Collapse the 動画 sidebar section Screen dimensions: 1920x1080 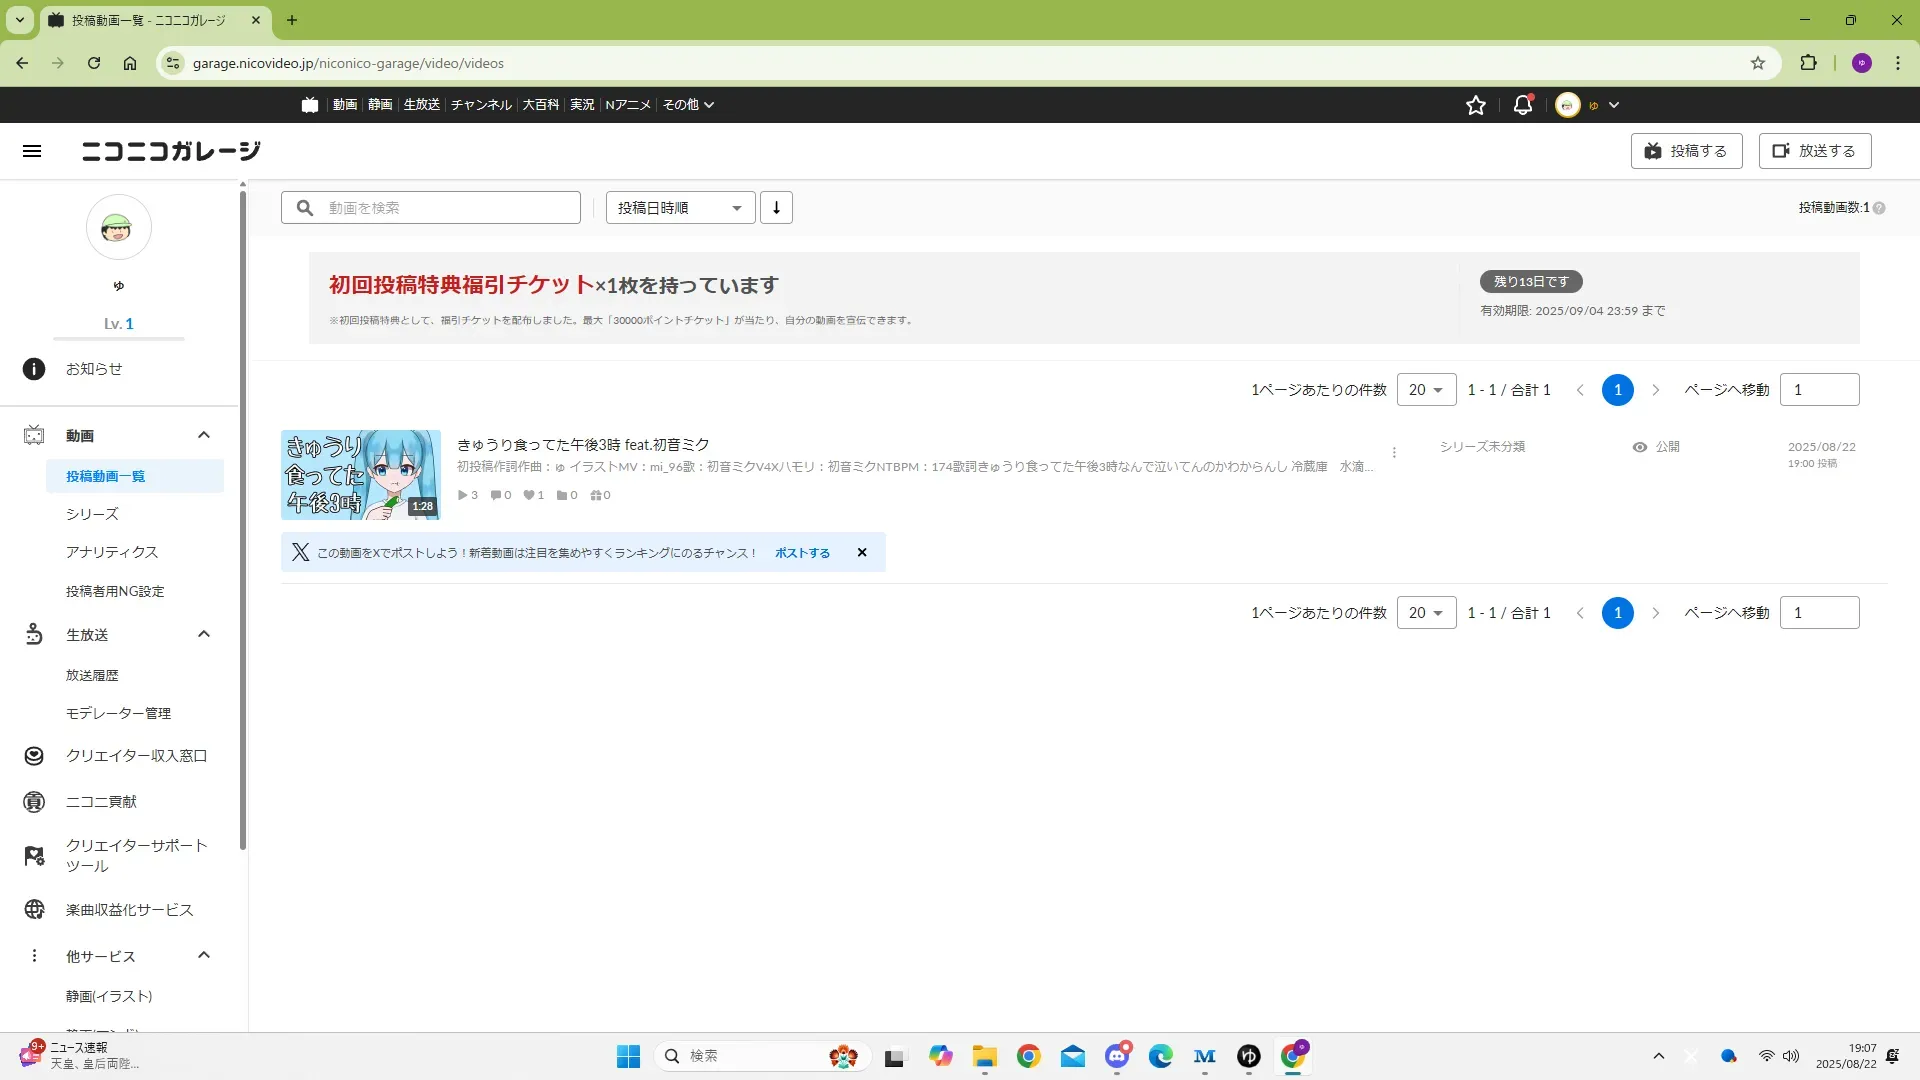point(204,435)
